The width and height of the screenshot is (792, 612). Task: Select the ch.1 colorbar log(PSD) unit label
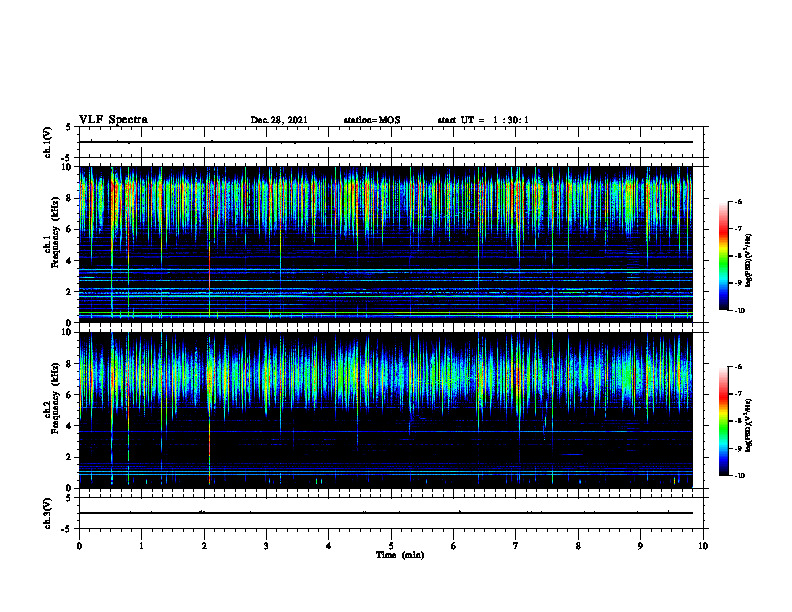tap(749, 261)
